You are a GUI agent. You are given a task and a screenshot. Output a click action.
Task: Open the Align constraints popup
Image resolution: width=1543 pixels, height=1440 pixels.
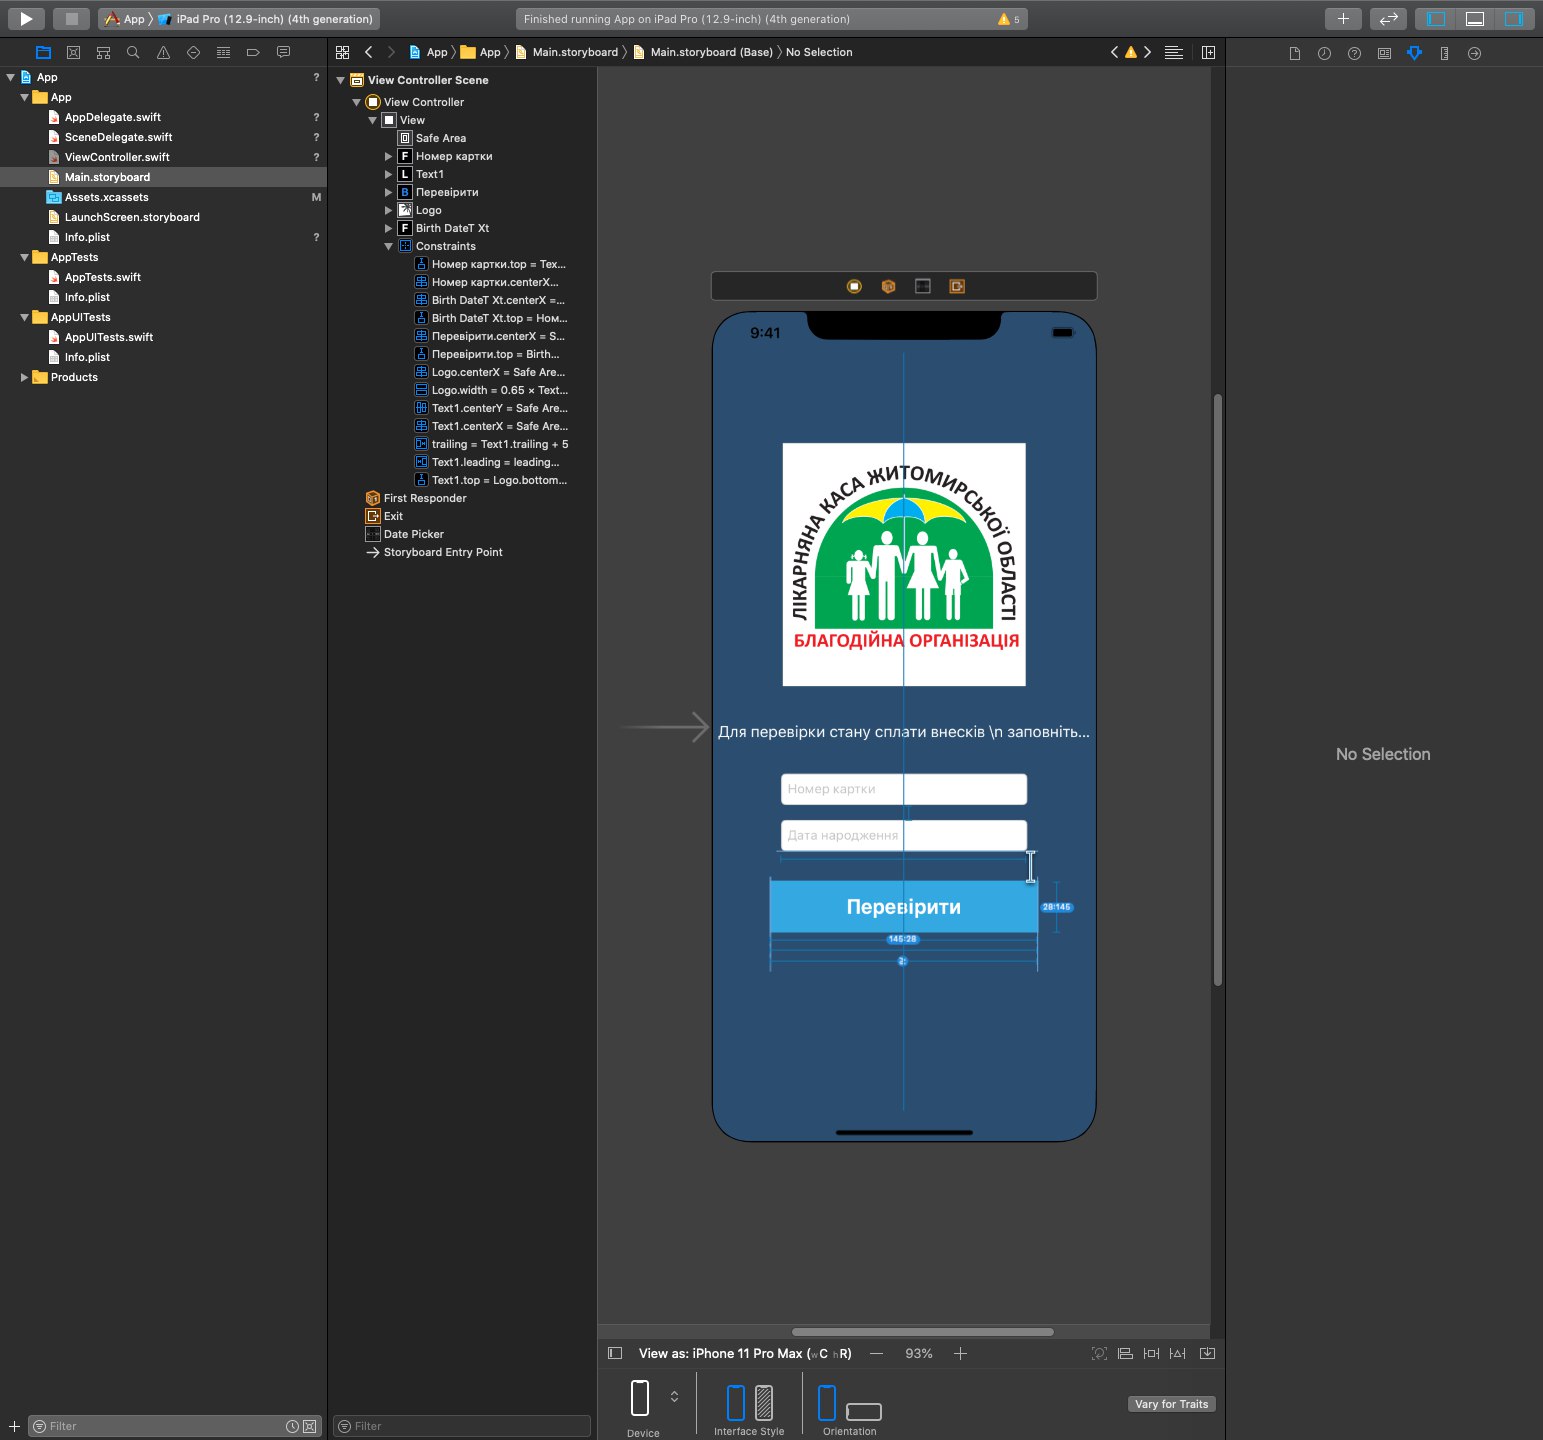pos(1125,1353)
